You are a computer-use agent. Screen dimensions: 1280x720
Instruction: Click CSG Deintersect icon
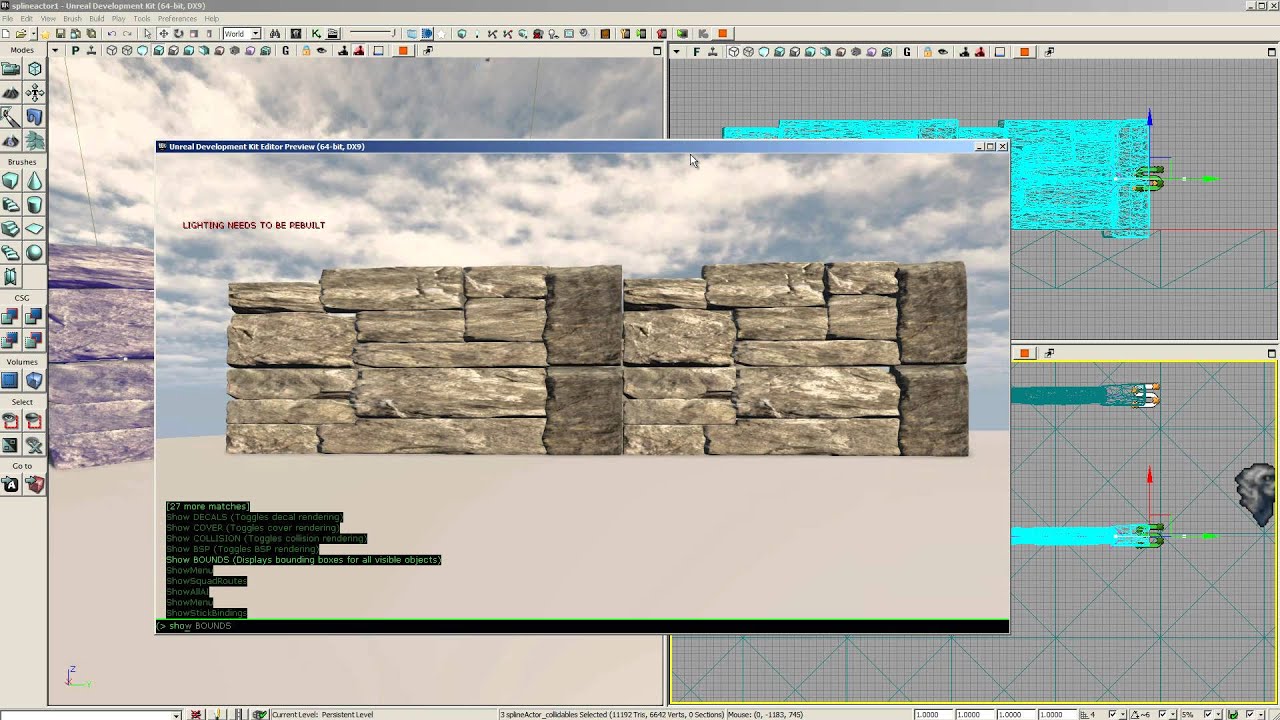(x=34, y=341)
